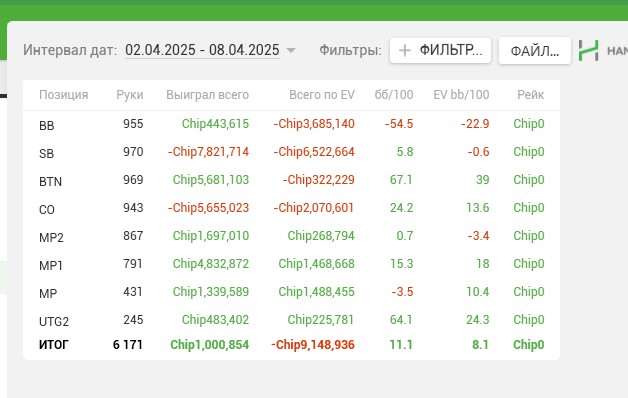Select the CO position row
Image resolution: width=628 pixels, height=398 pixels.
[x=292, y=209]
